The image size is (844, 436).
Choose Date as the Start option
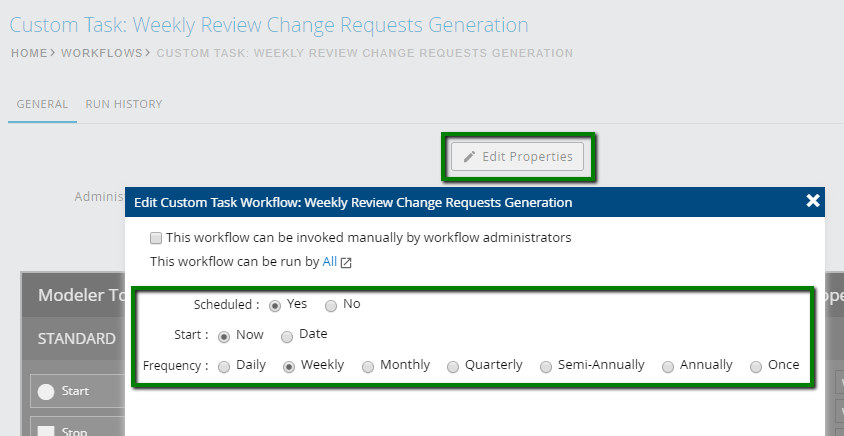coord(287,336)
